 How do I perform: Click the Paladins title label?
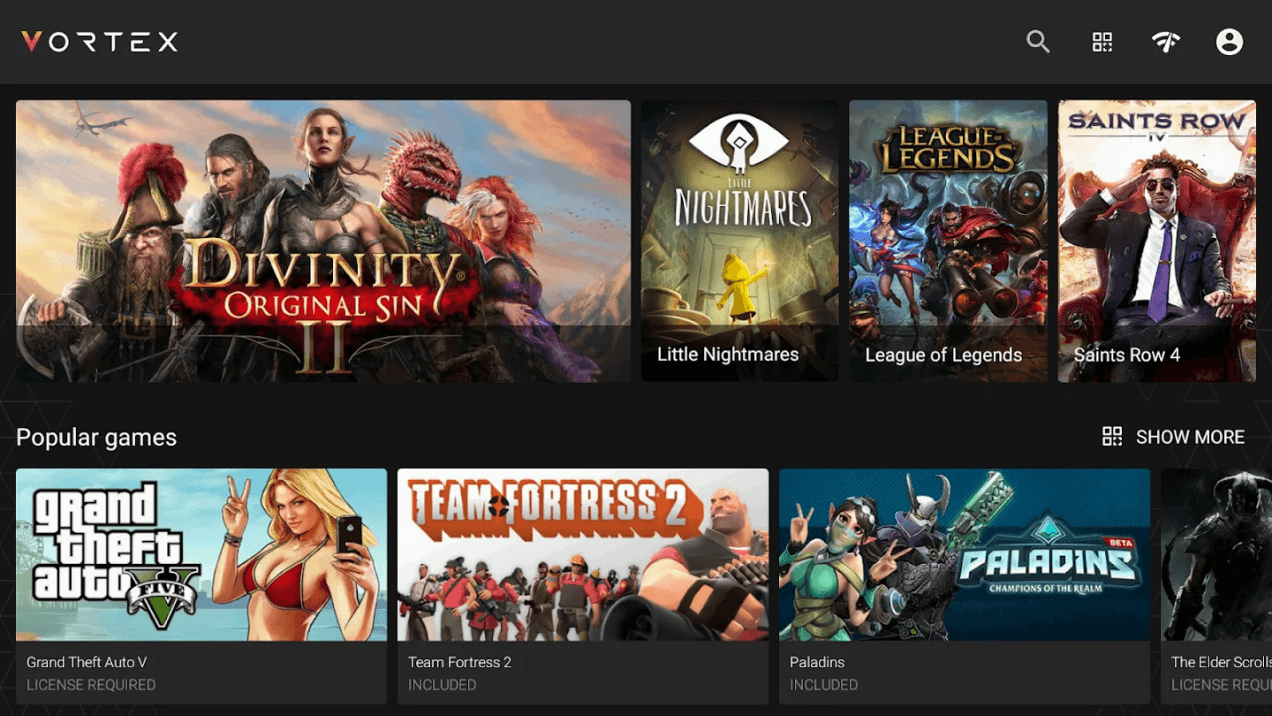click(x=817, y=662)
